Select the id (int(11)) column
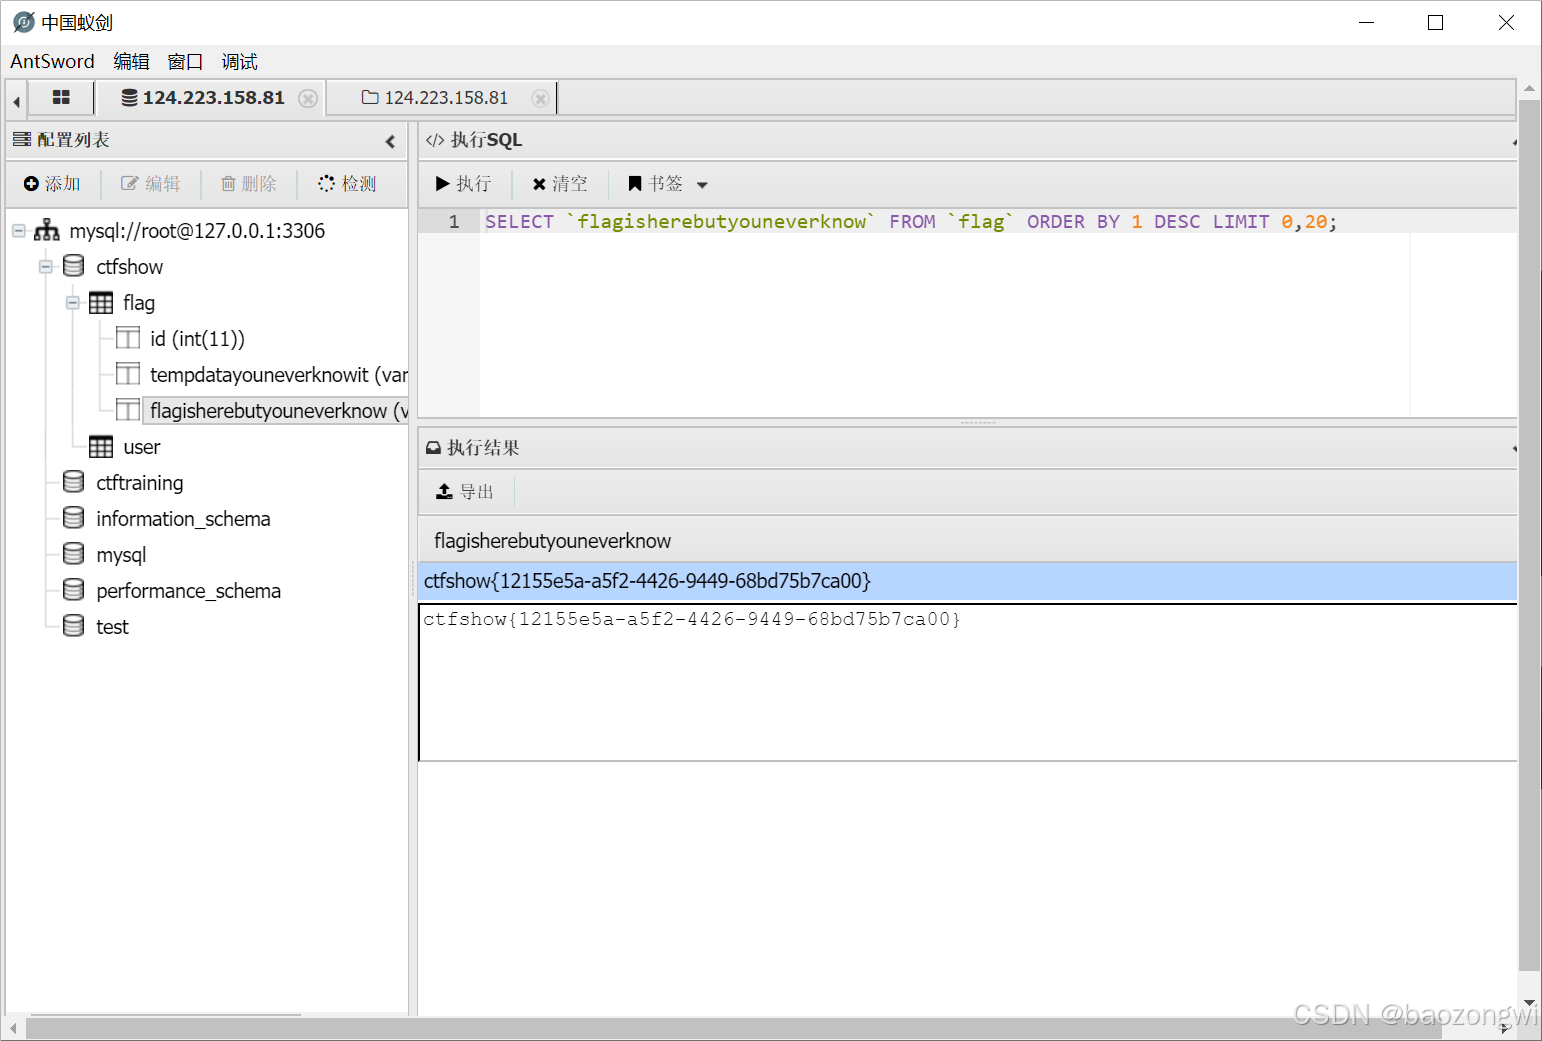This screenshot has height=1041, width=1542. 197,338
